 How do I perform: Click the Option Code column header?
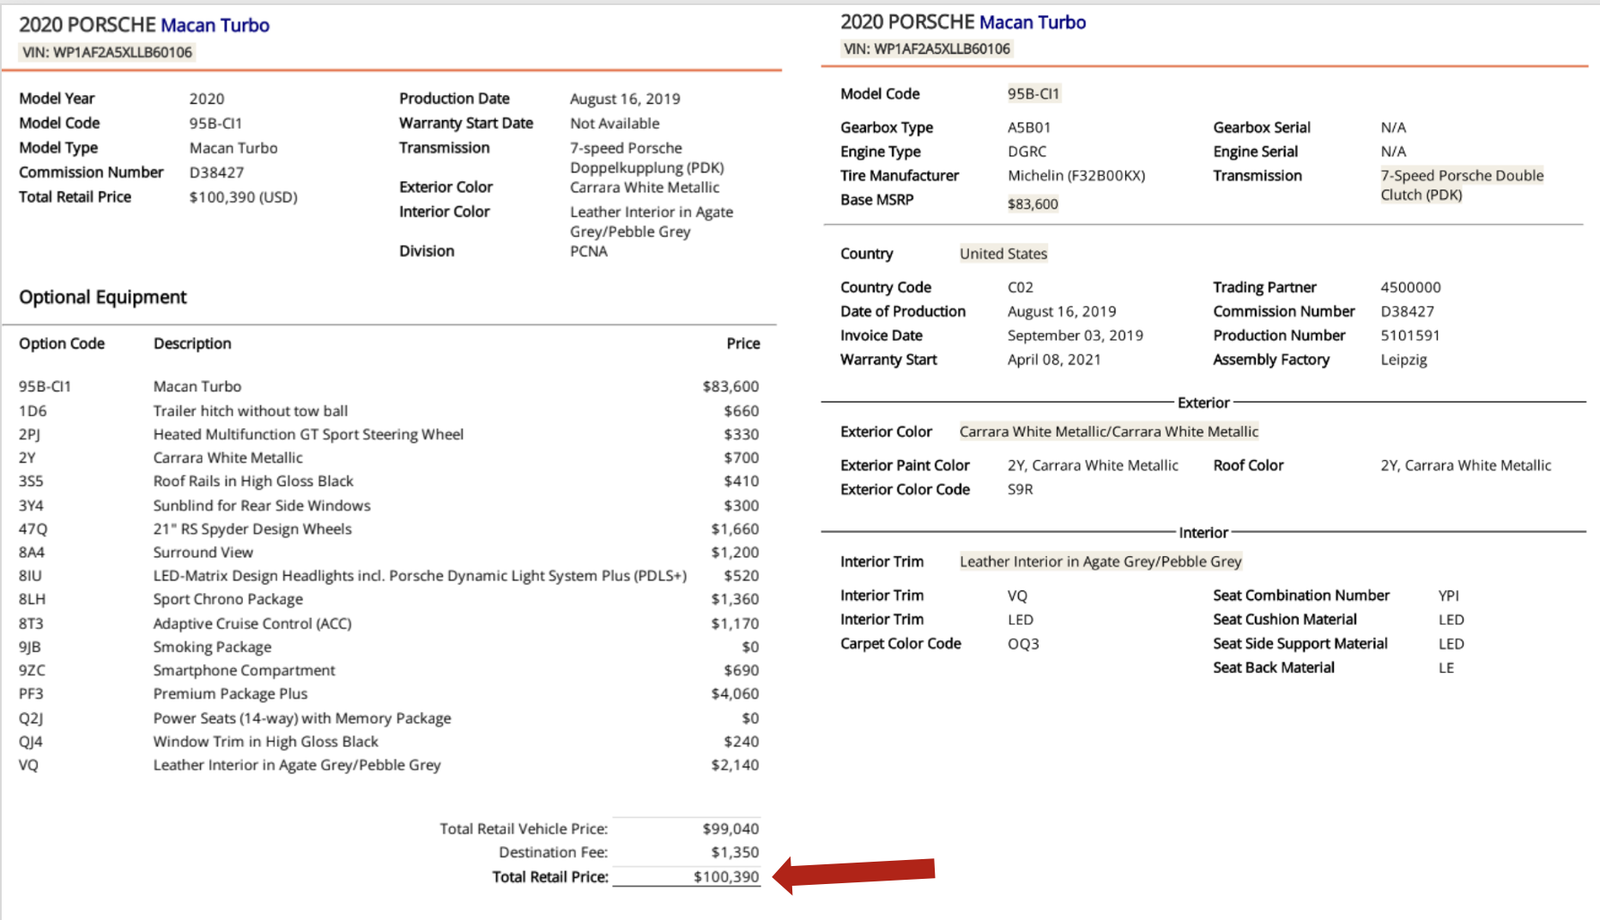[x=62, y=343]
